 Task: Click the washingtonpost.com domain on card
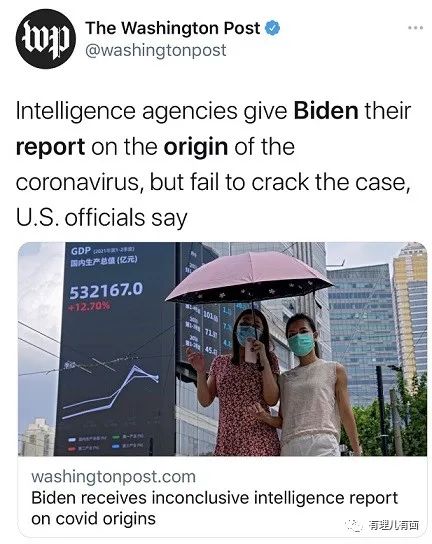[x=113, y=476]
